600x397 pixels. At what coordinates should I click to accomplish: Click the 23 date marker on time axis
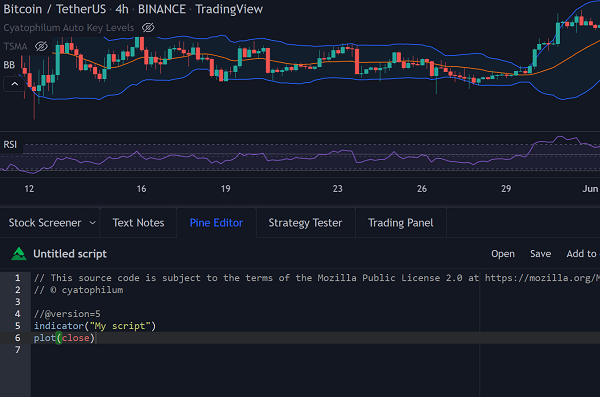point(338,189)
